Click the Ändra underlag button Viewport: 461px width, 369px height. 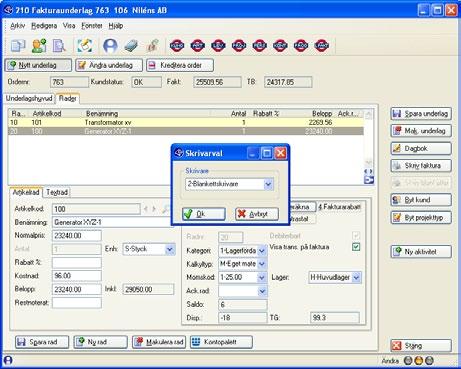[x=109, y=65]
